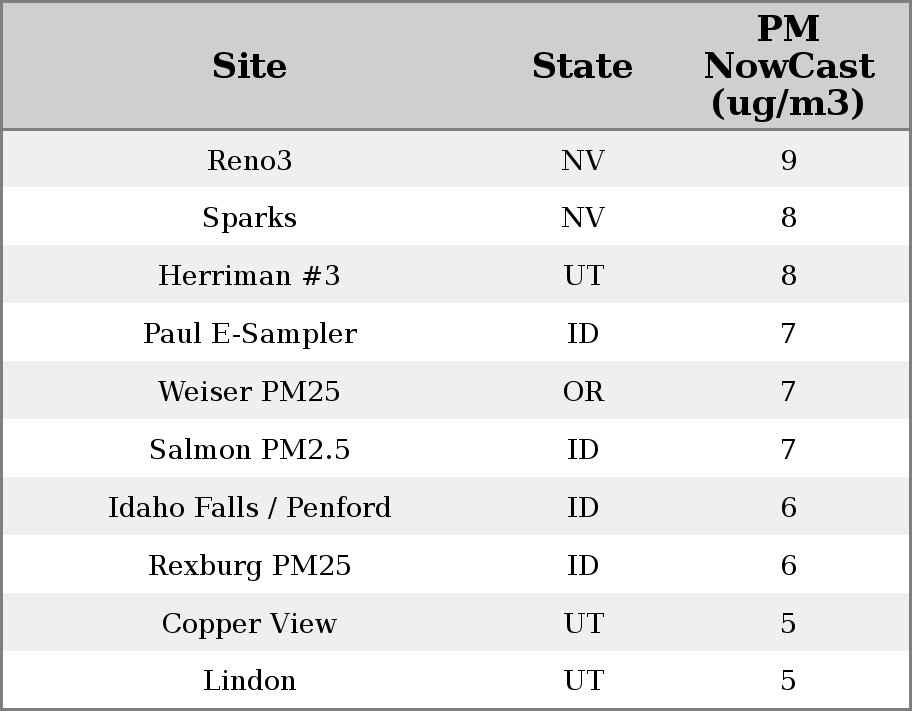Click the NV state cell for Reno3
The width and height of the screenshot is (912, 711).
click(x=583, y=161)
